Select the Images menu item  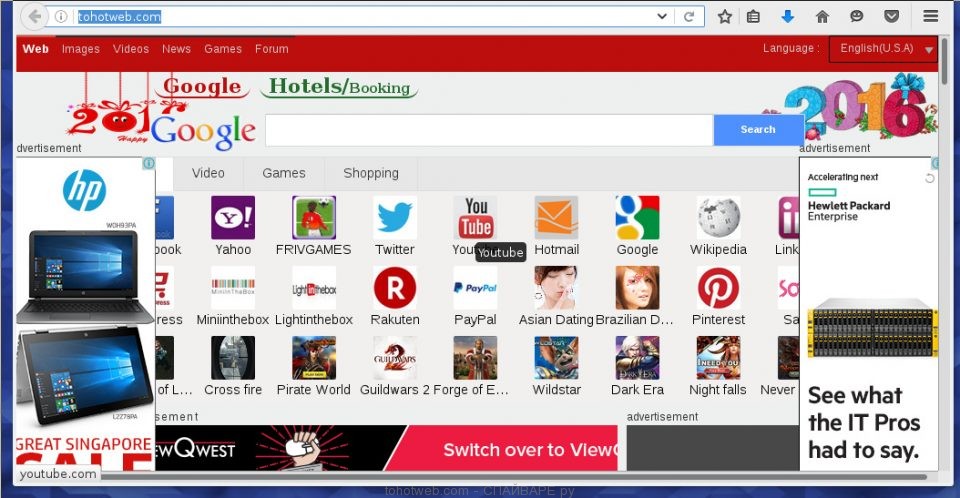81,49
